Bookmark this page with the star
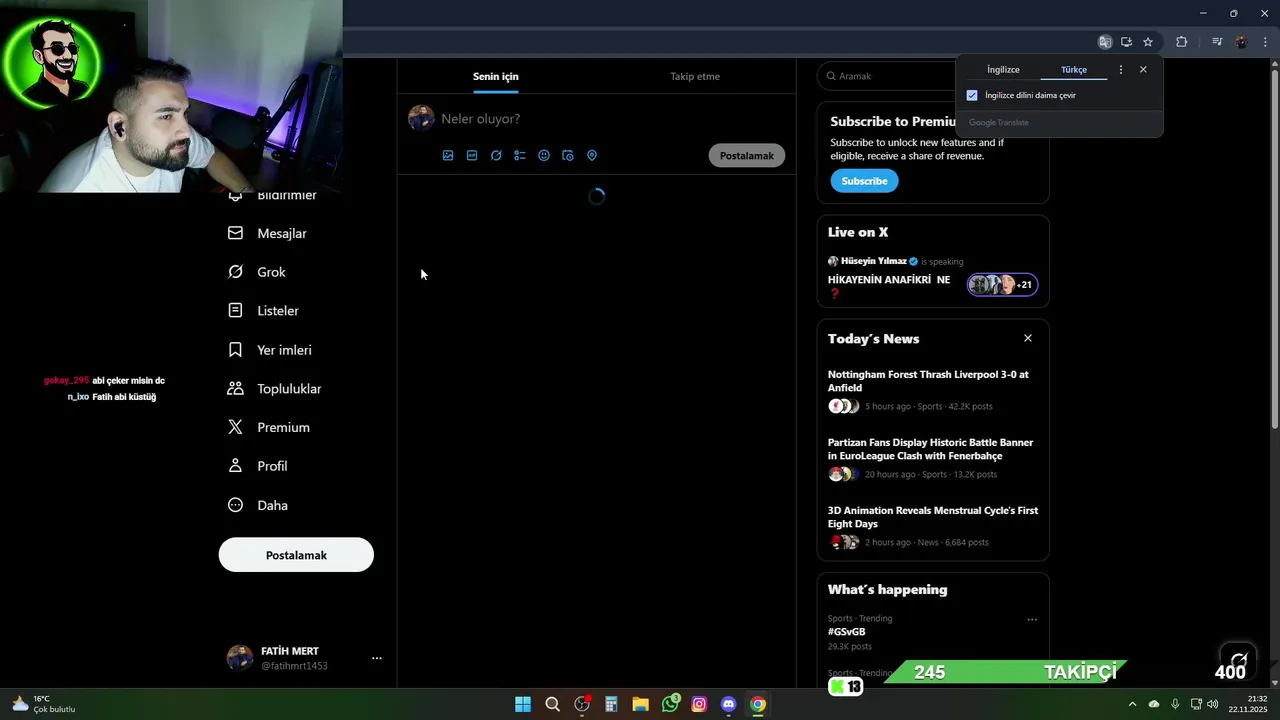 coord(1148,42)
